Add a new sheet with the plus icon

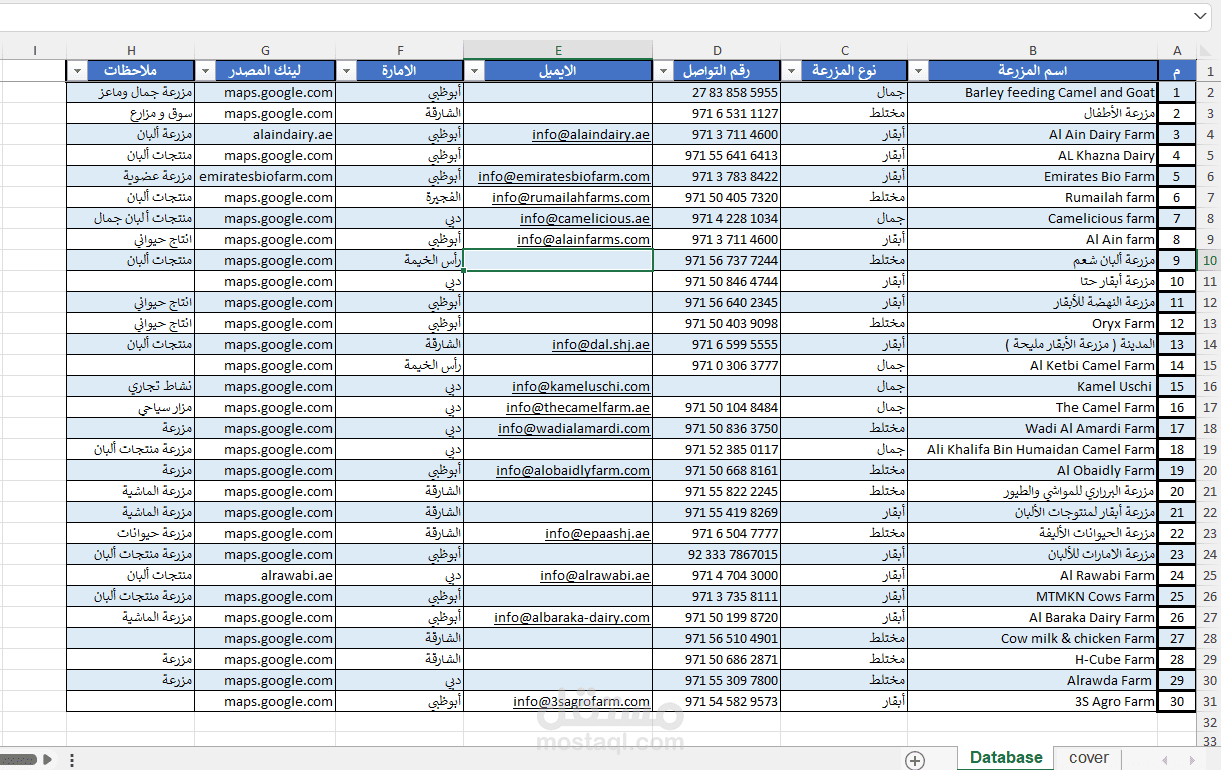click(x=915, y=760)
